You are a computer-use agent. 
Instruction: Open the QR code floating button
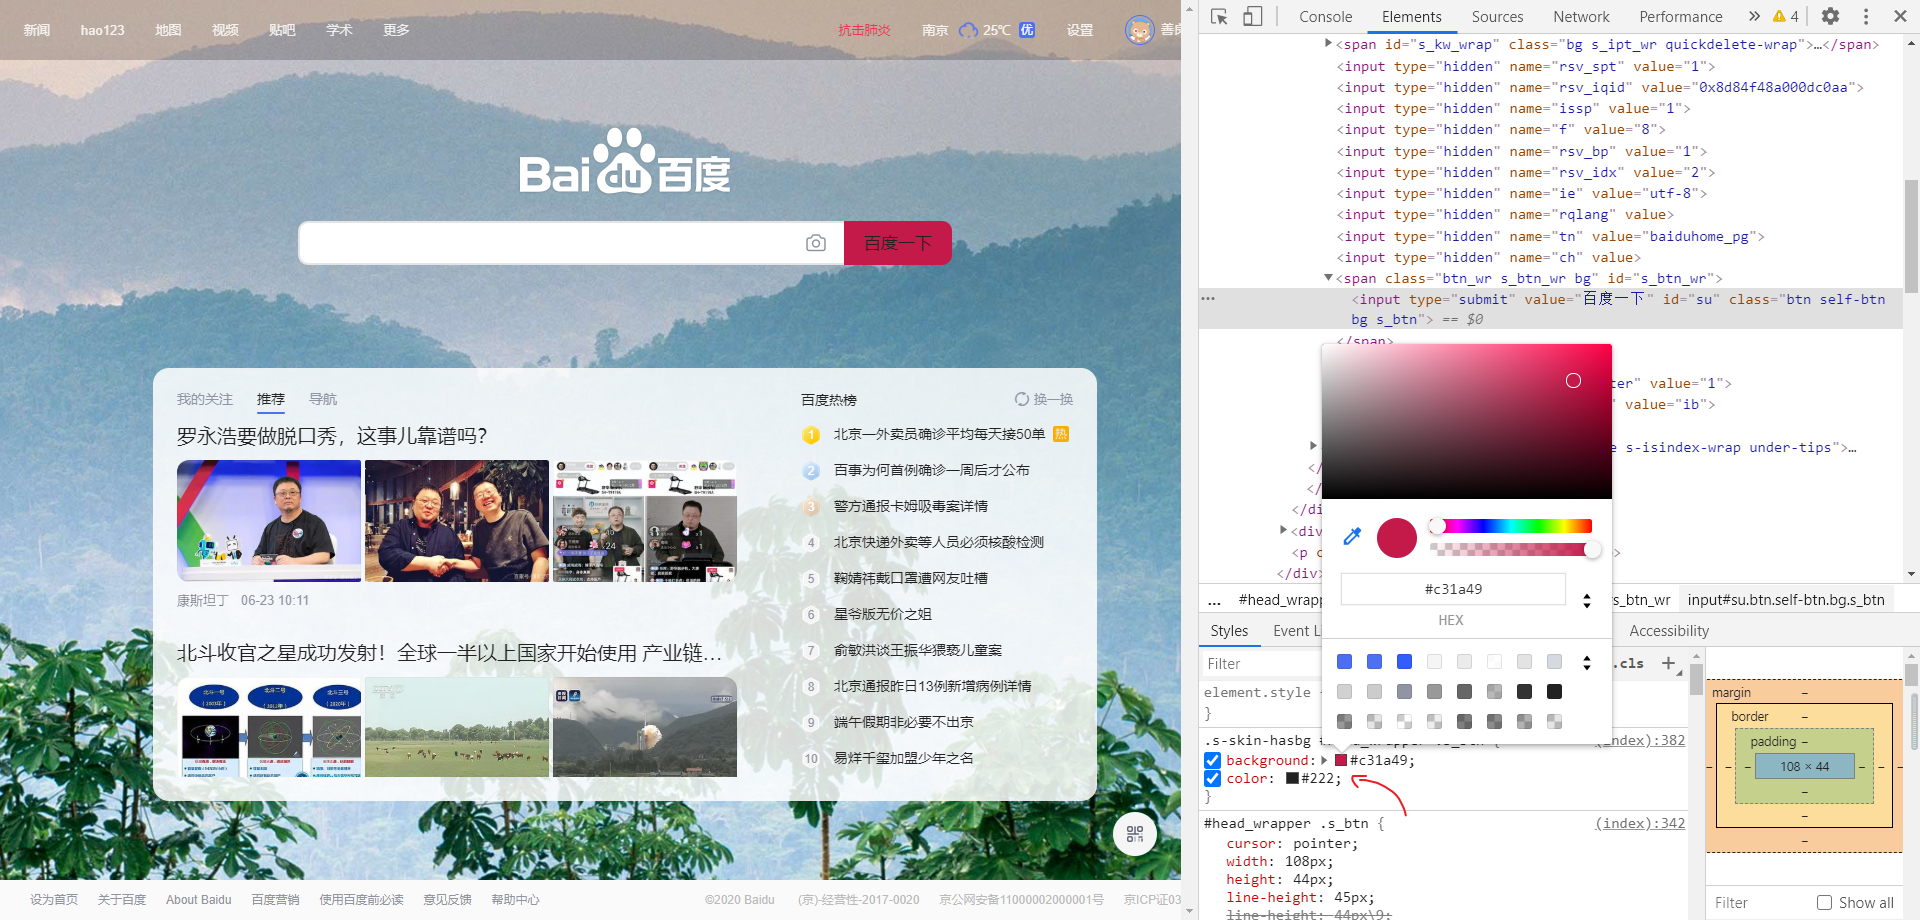(x=1135, y=834)
